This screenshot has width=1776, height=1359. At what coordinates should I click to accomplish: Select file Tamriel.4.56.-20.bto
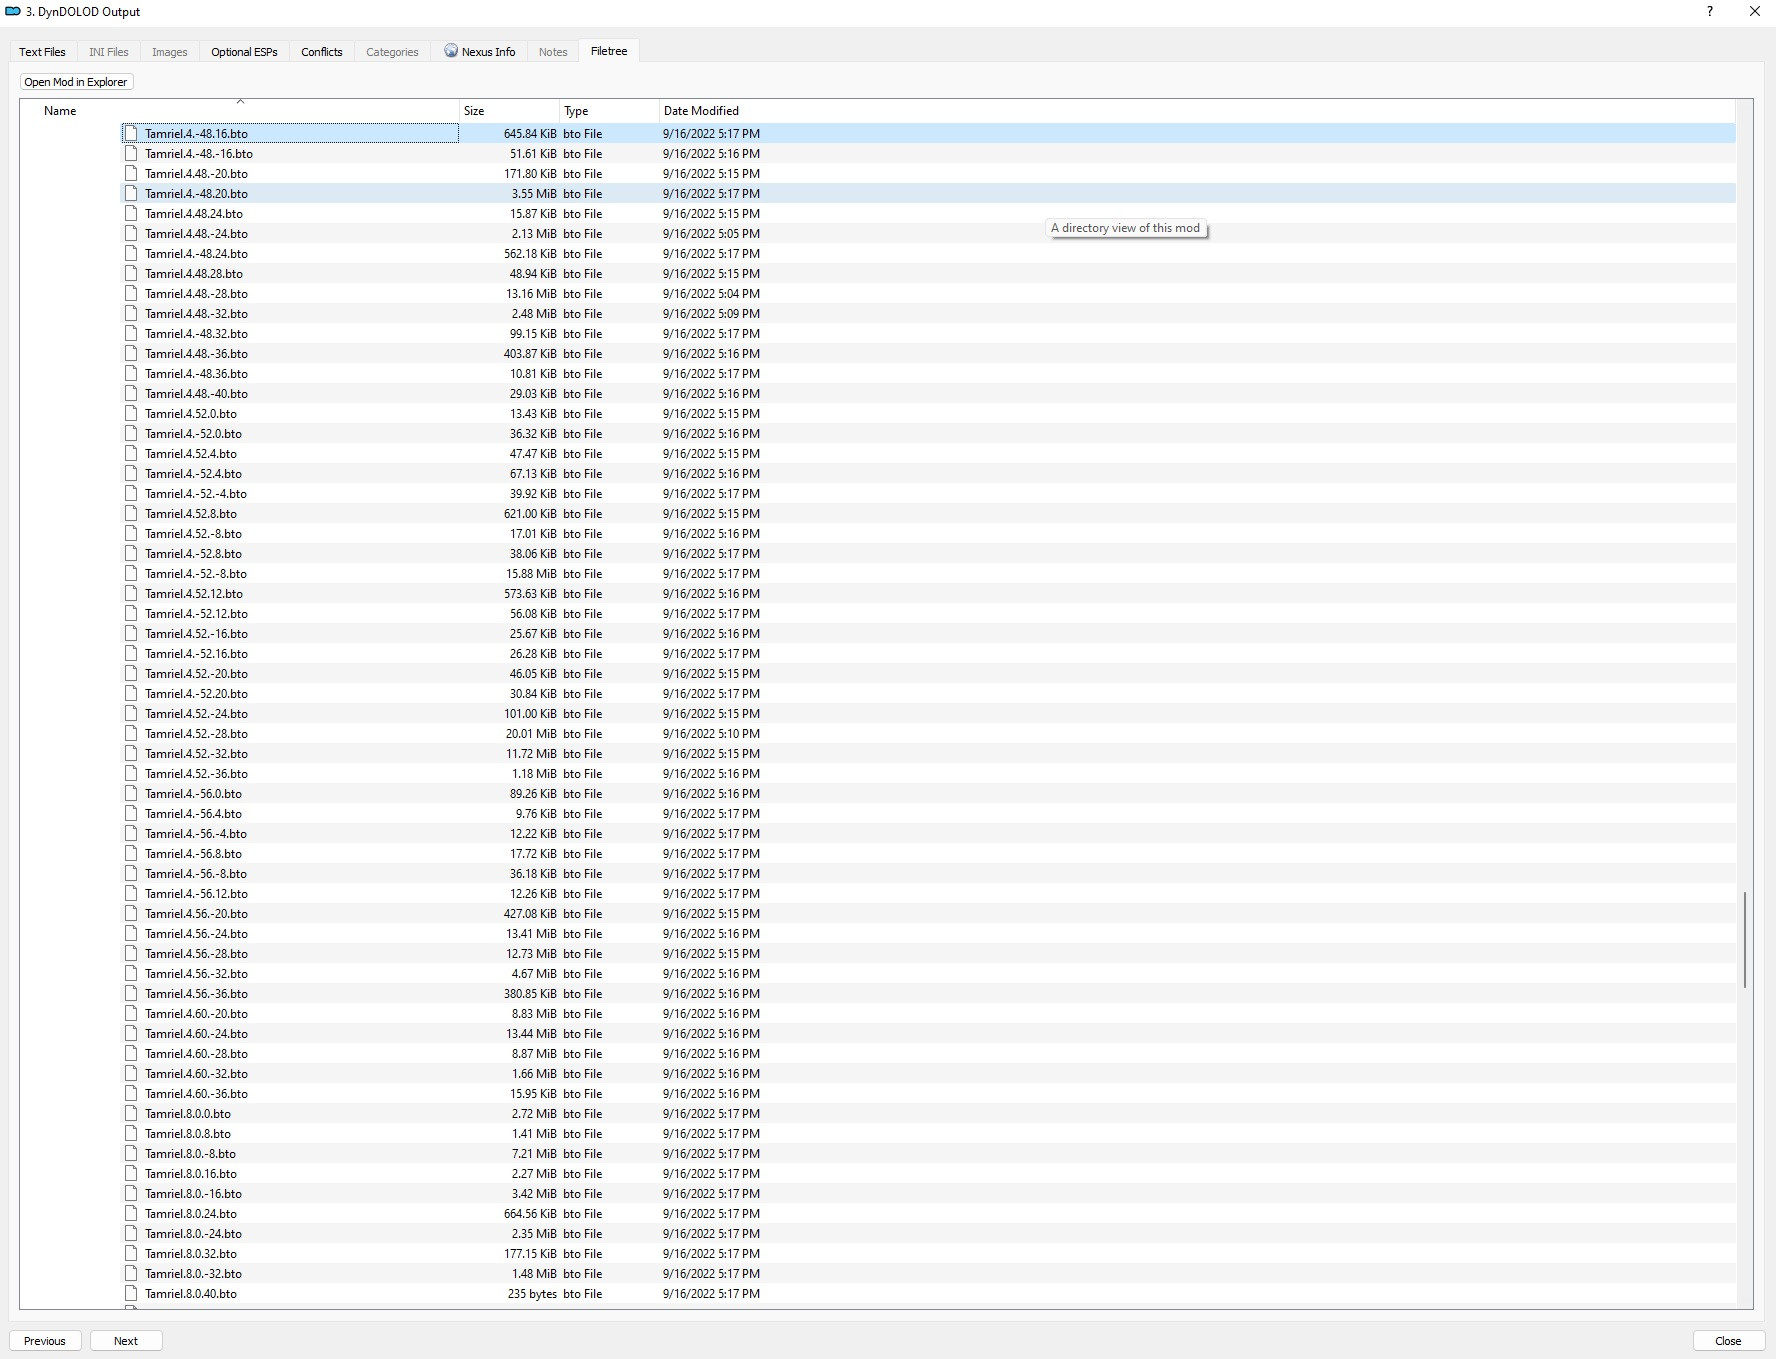196,913
